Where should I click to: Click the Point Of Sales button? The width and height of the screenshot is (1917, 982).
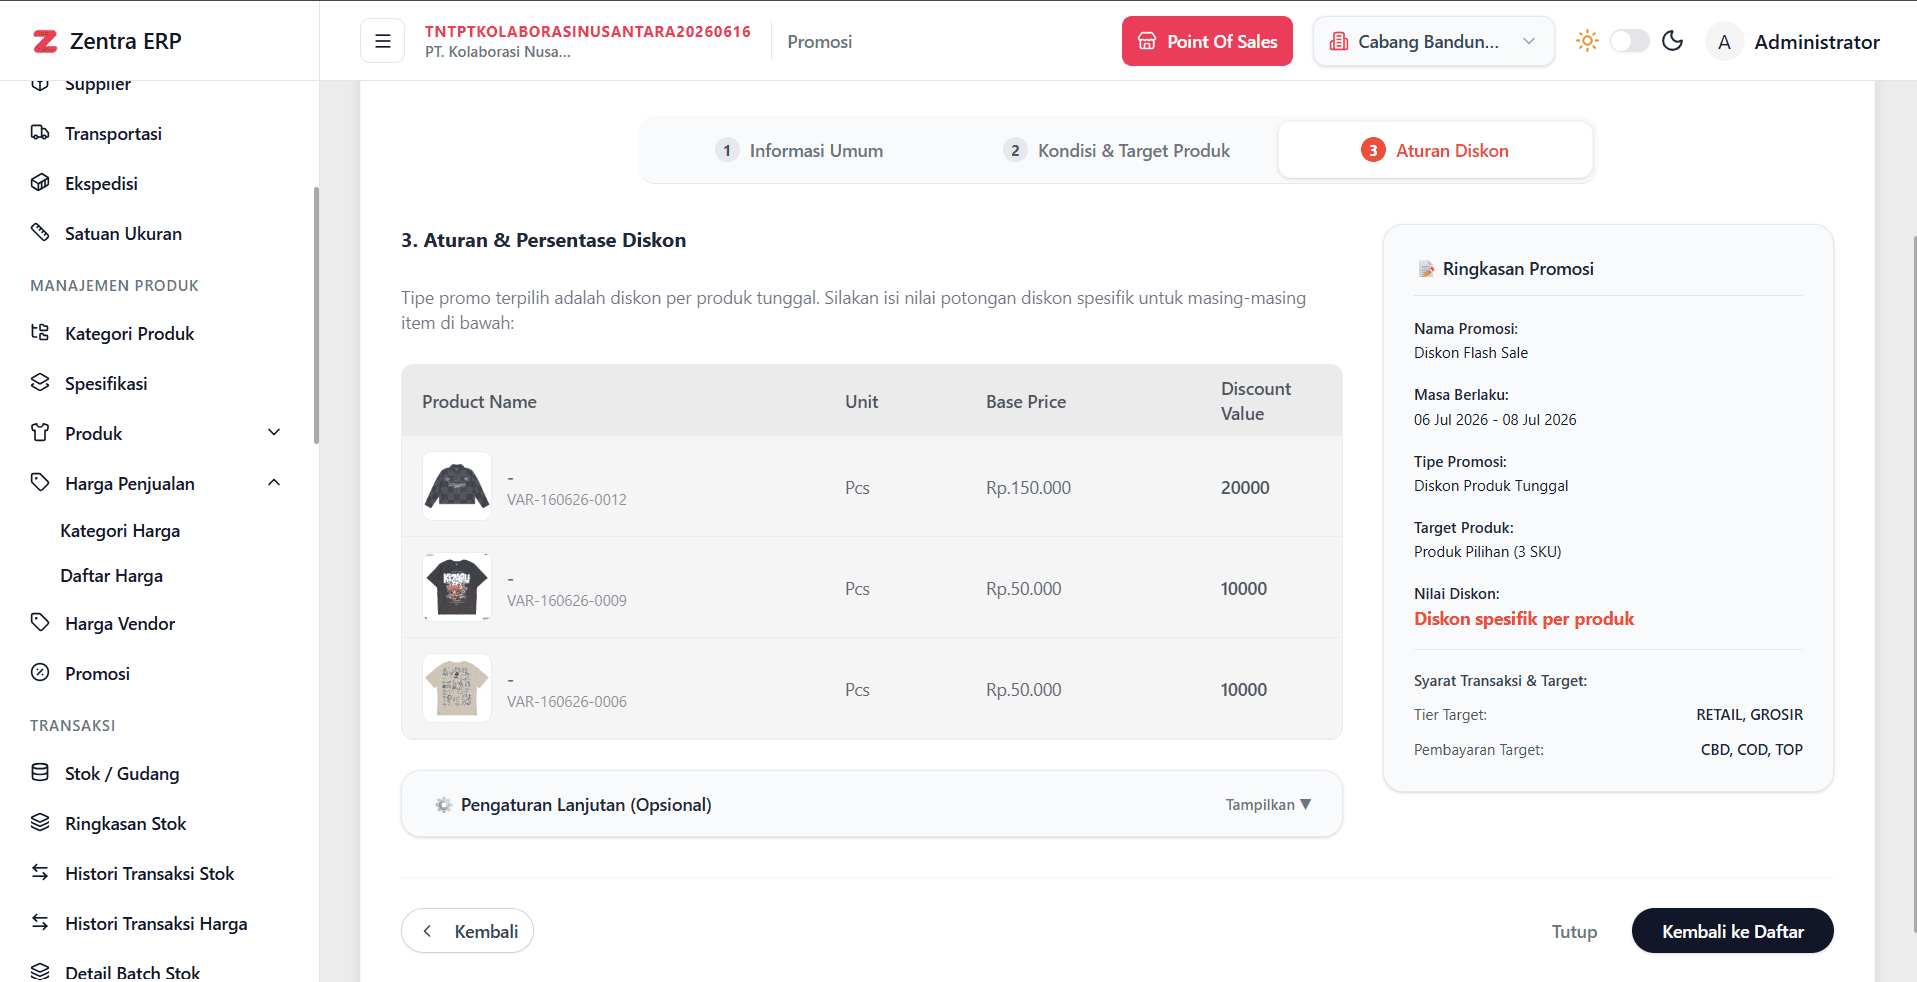pyautogui.click(x=1207, y=41)
